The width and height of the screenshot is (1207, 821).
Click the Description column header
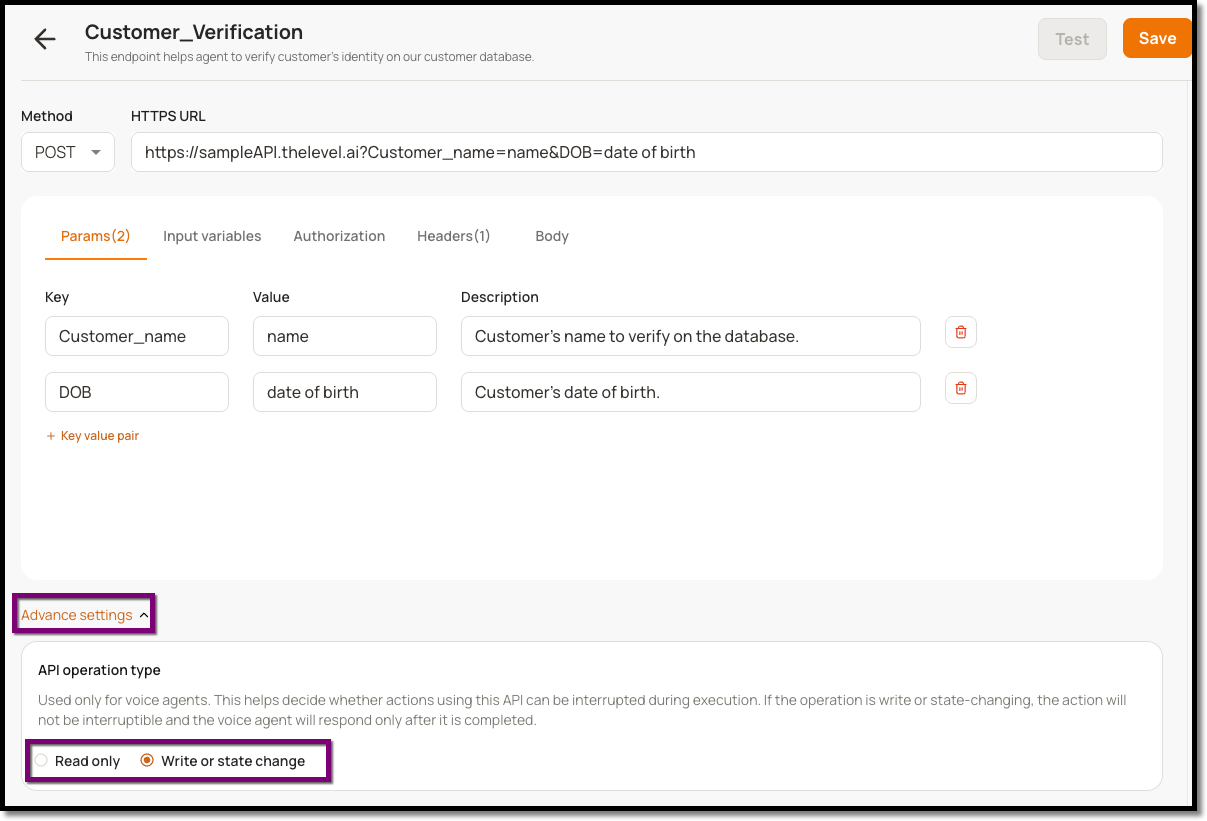tap(500, 297)
